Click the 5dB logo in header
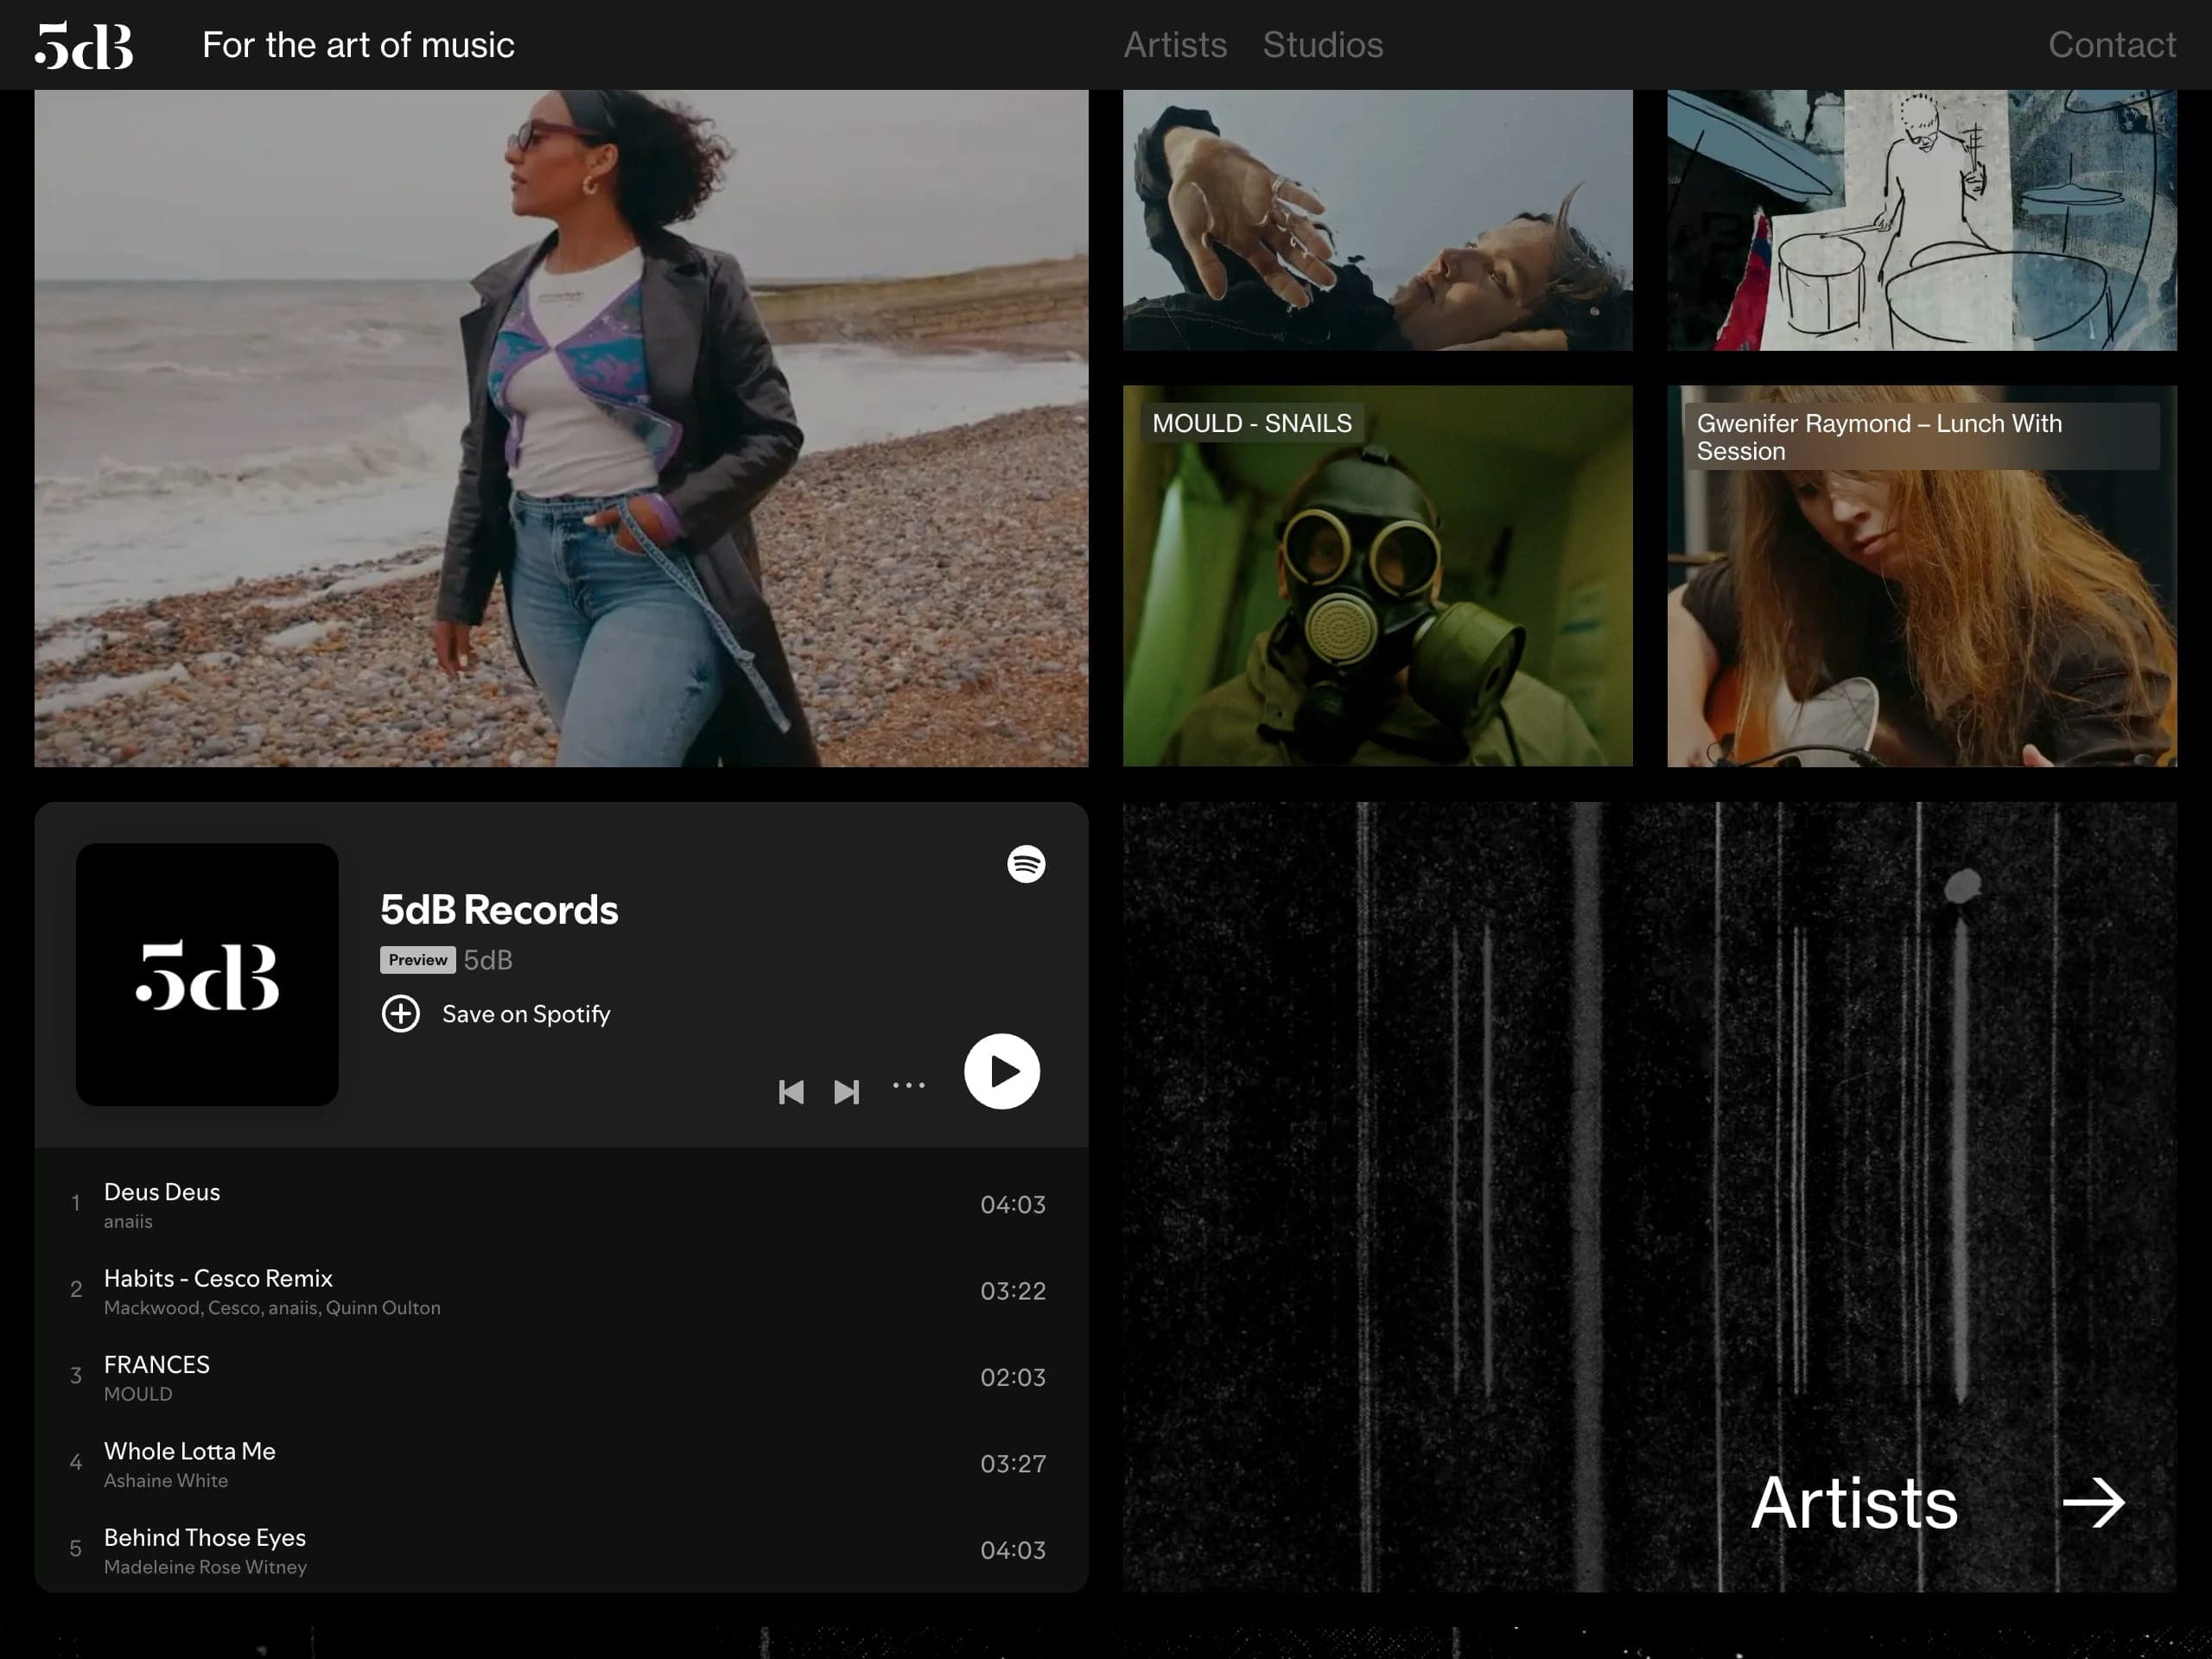 84,45
